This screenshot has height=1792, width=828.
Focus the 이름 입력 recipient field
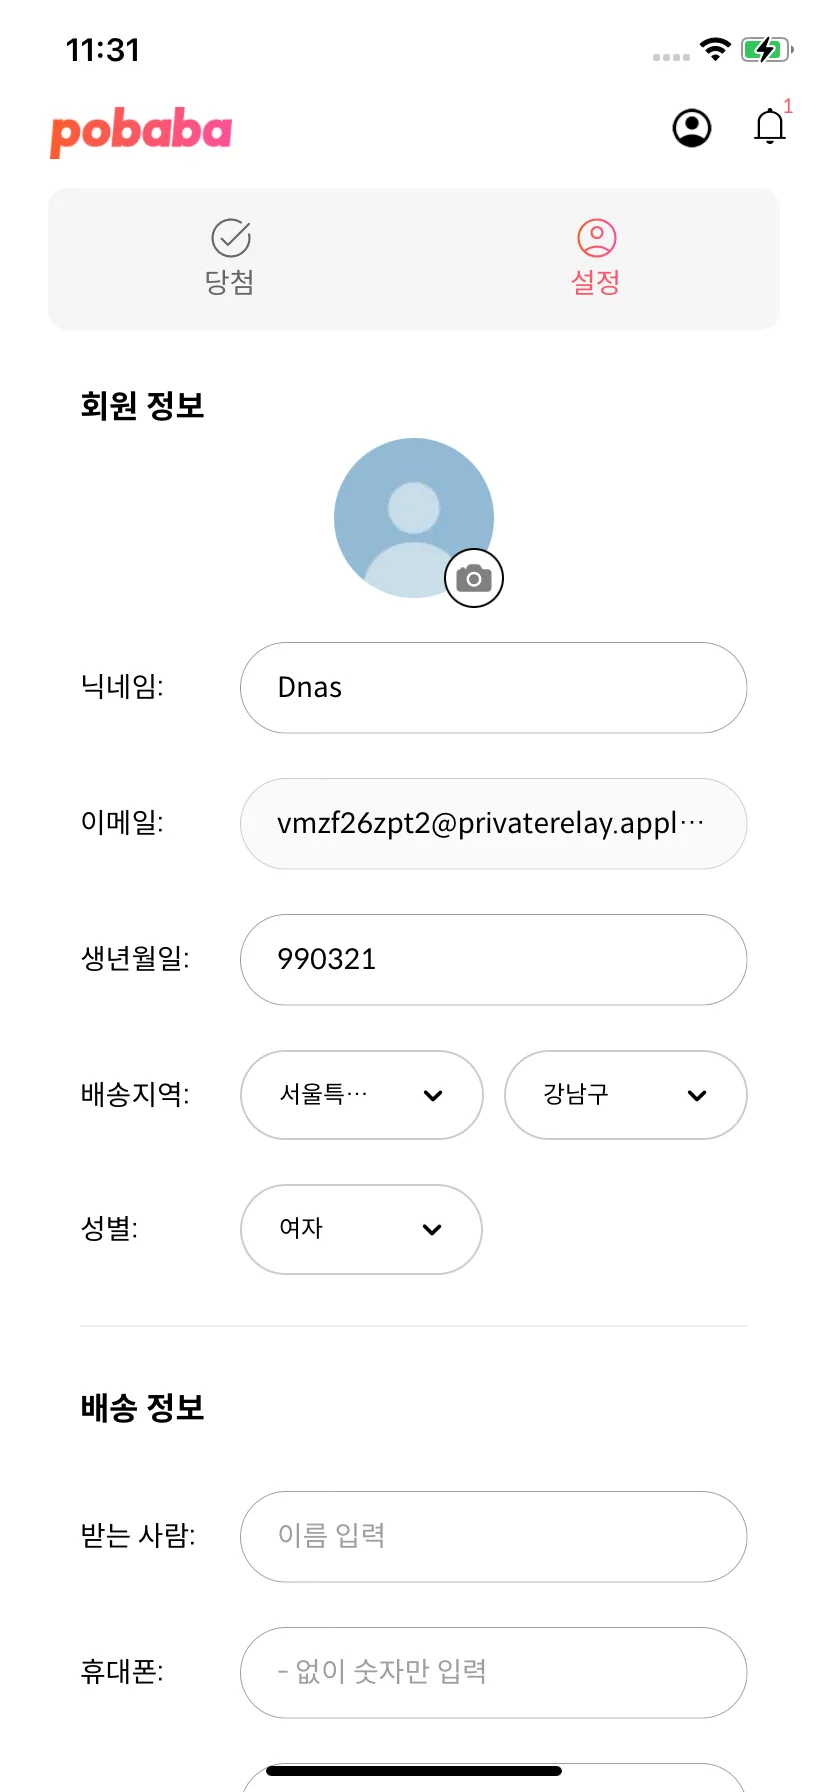(494, 1537)
